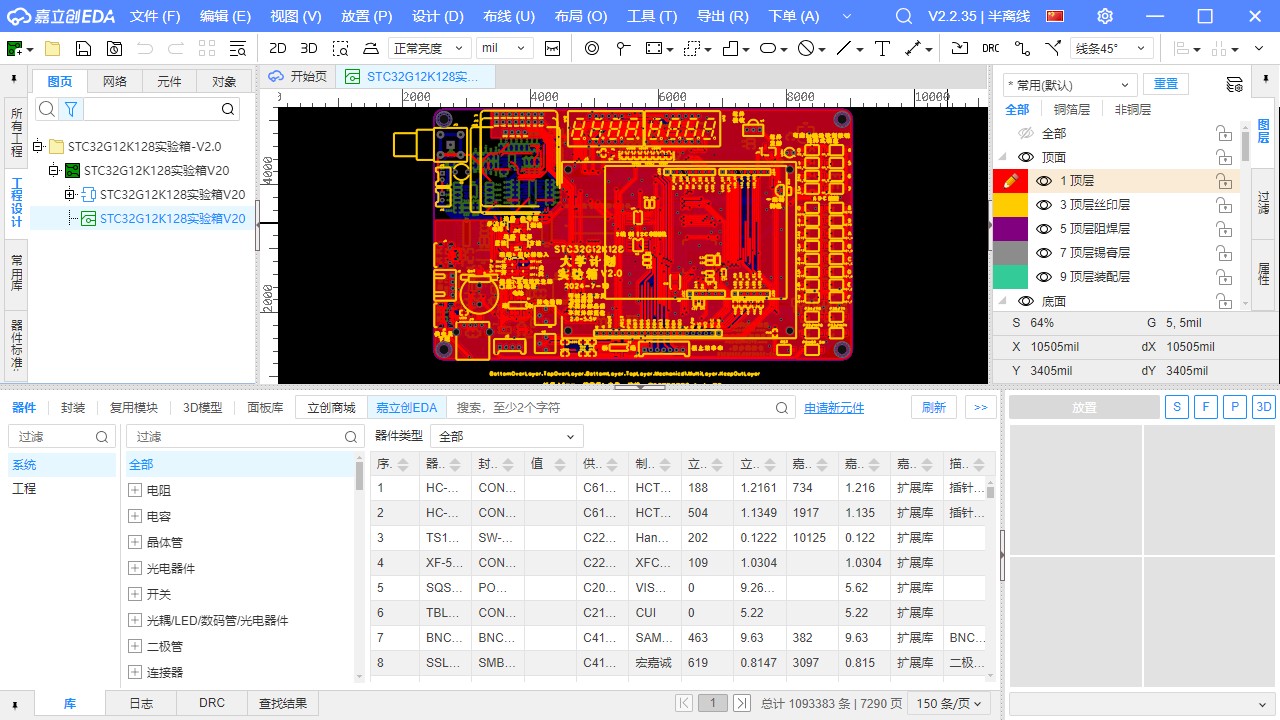This screenshot has width=1280, height=720.
Task: Open the 正常亮度 brightness dropdown
Action: click(429, 48)
